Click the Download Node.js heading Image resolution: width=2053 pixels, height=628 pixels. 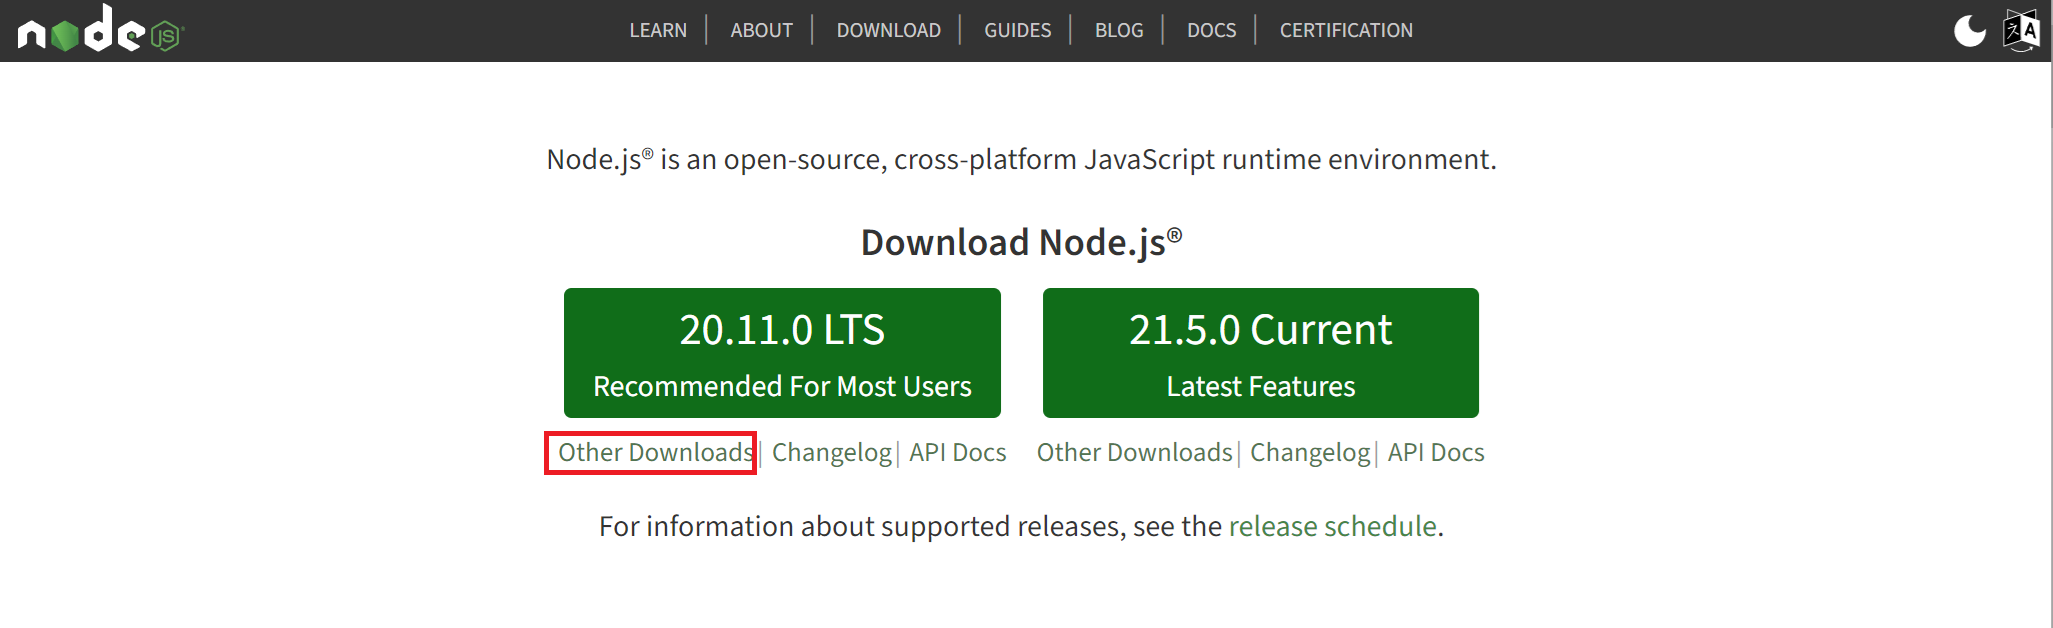click(x=1021, y=242)
